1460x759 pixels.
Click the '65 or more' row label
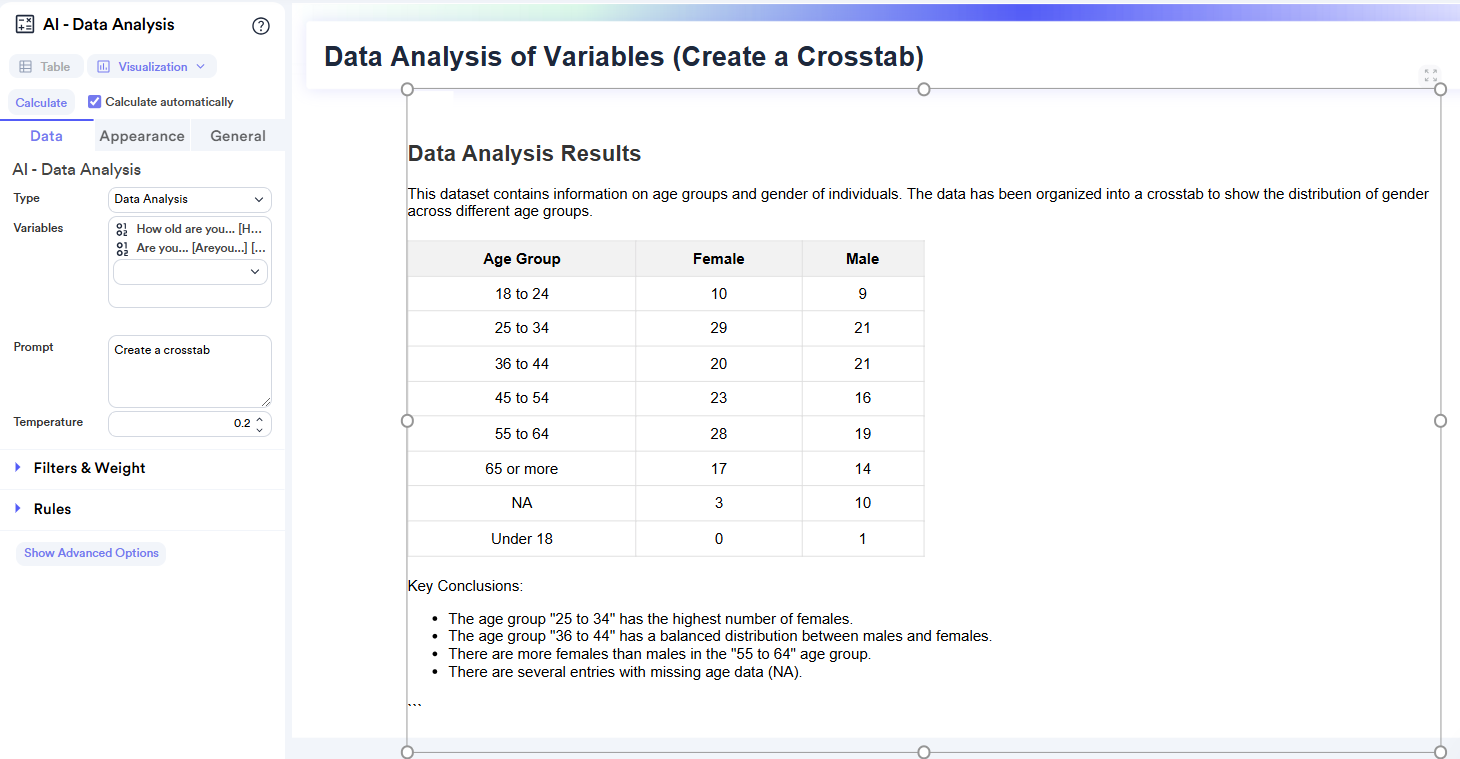tap(521, 469)
